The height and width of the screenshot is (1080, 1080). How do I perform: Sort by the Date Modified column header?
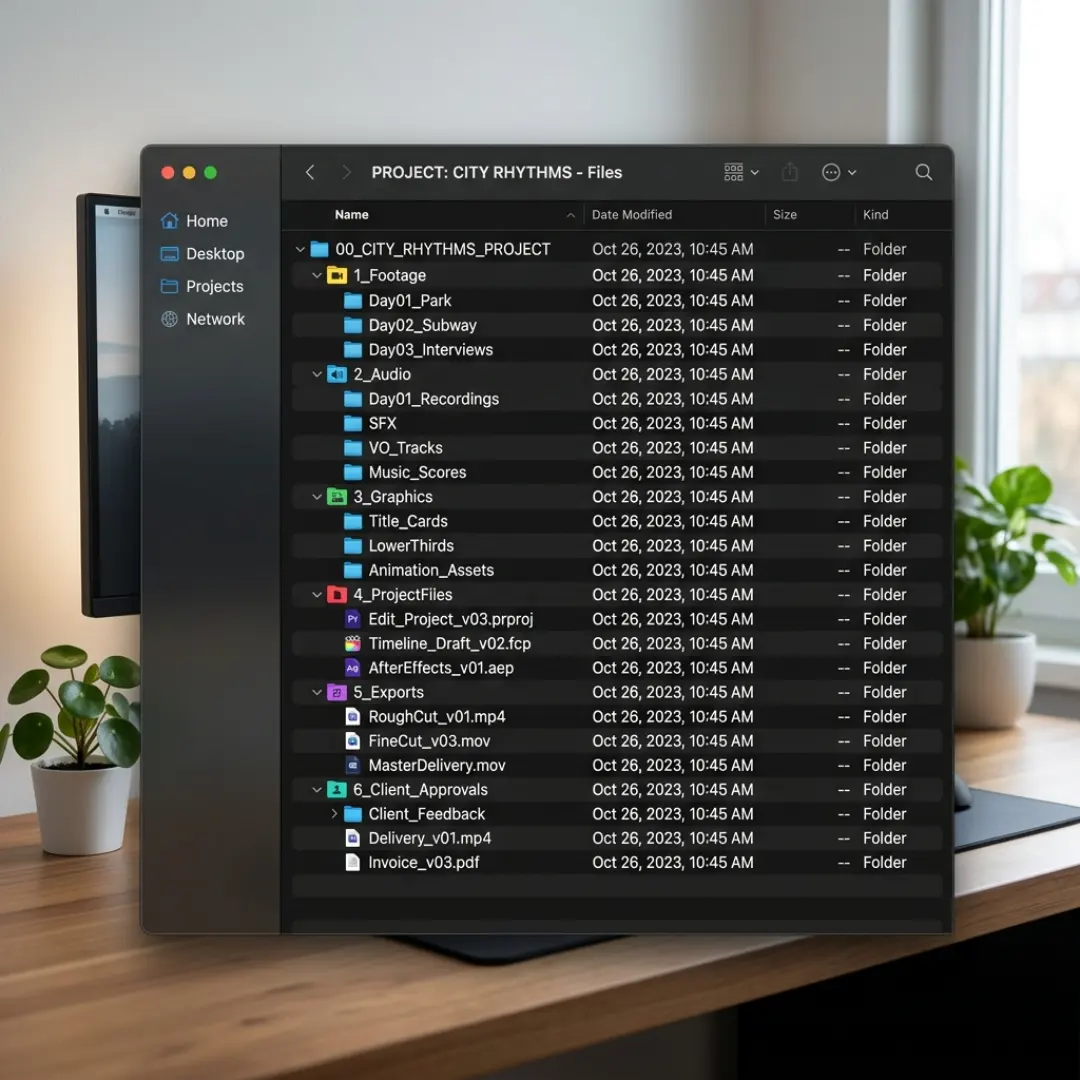coord(632,215)
